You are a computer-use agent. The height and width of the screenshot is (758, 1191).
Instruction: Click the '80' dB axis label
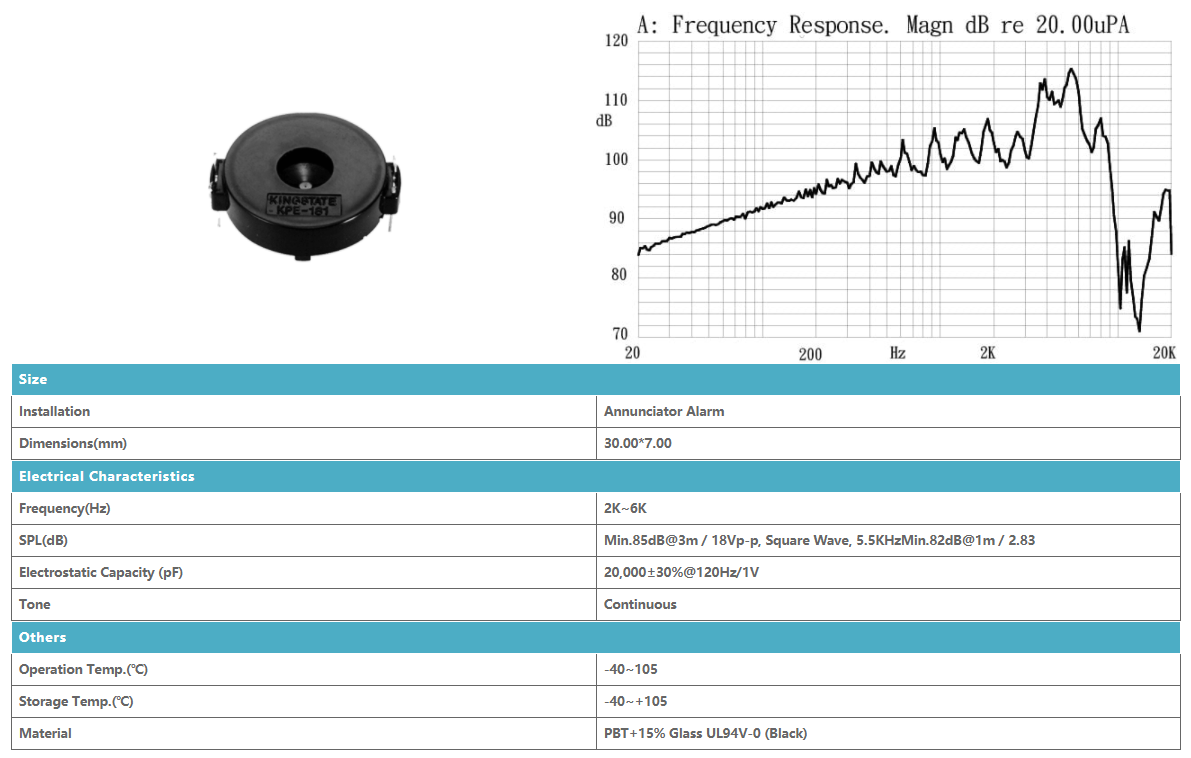(619, 274)
